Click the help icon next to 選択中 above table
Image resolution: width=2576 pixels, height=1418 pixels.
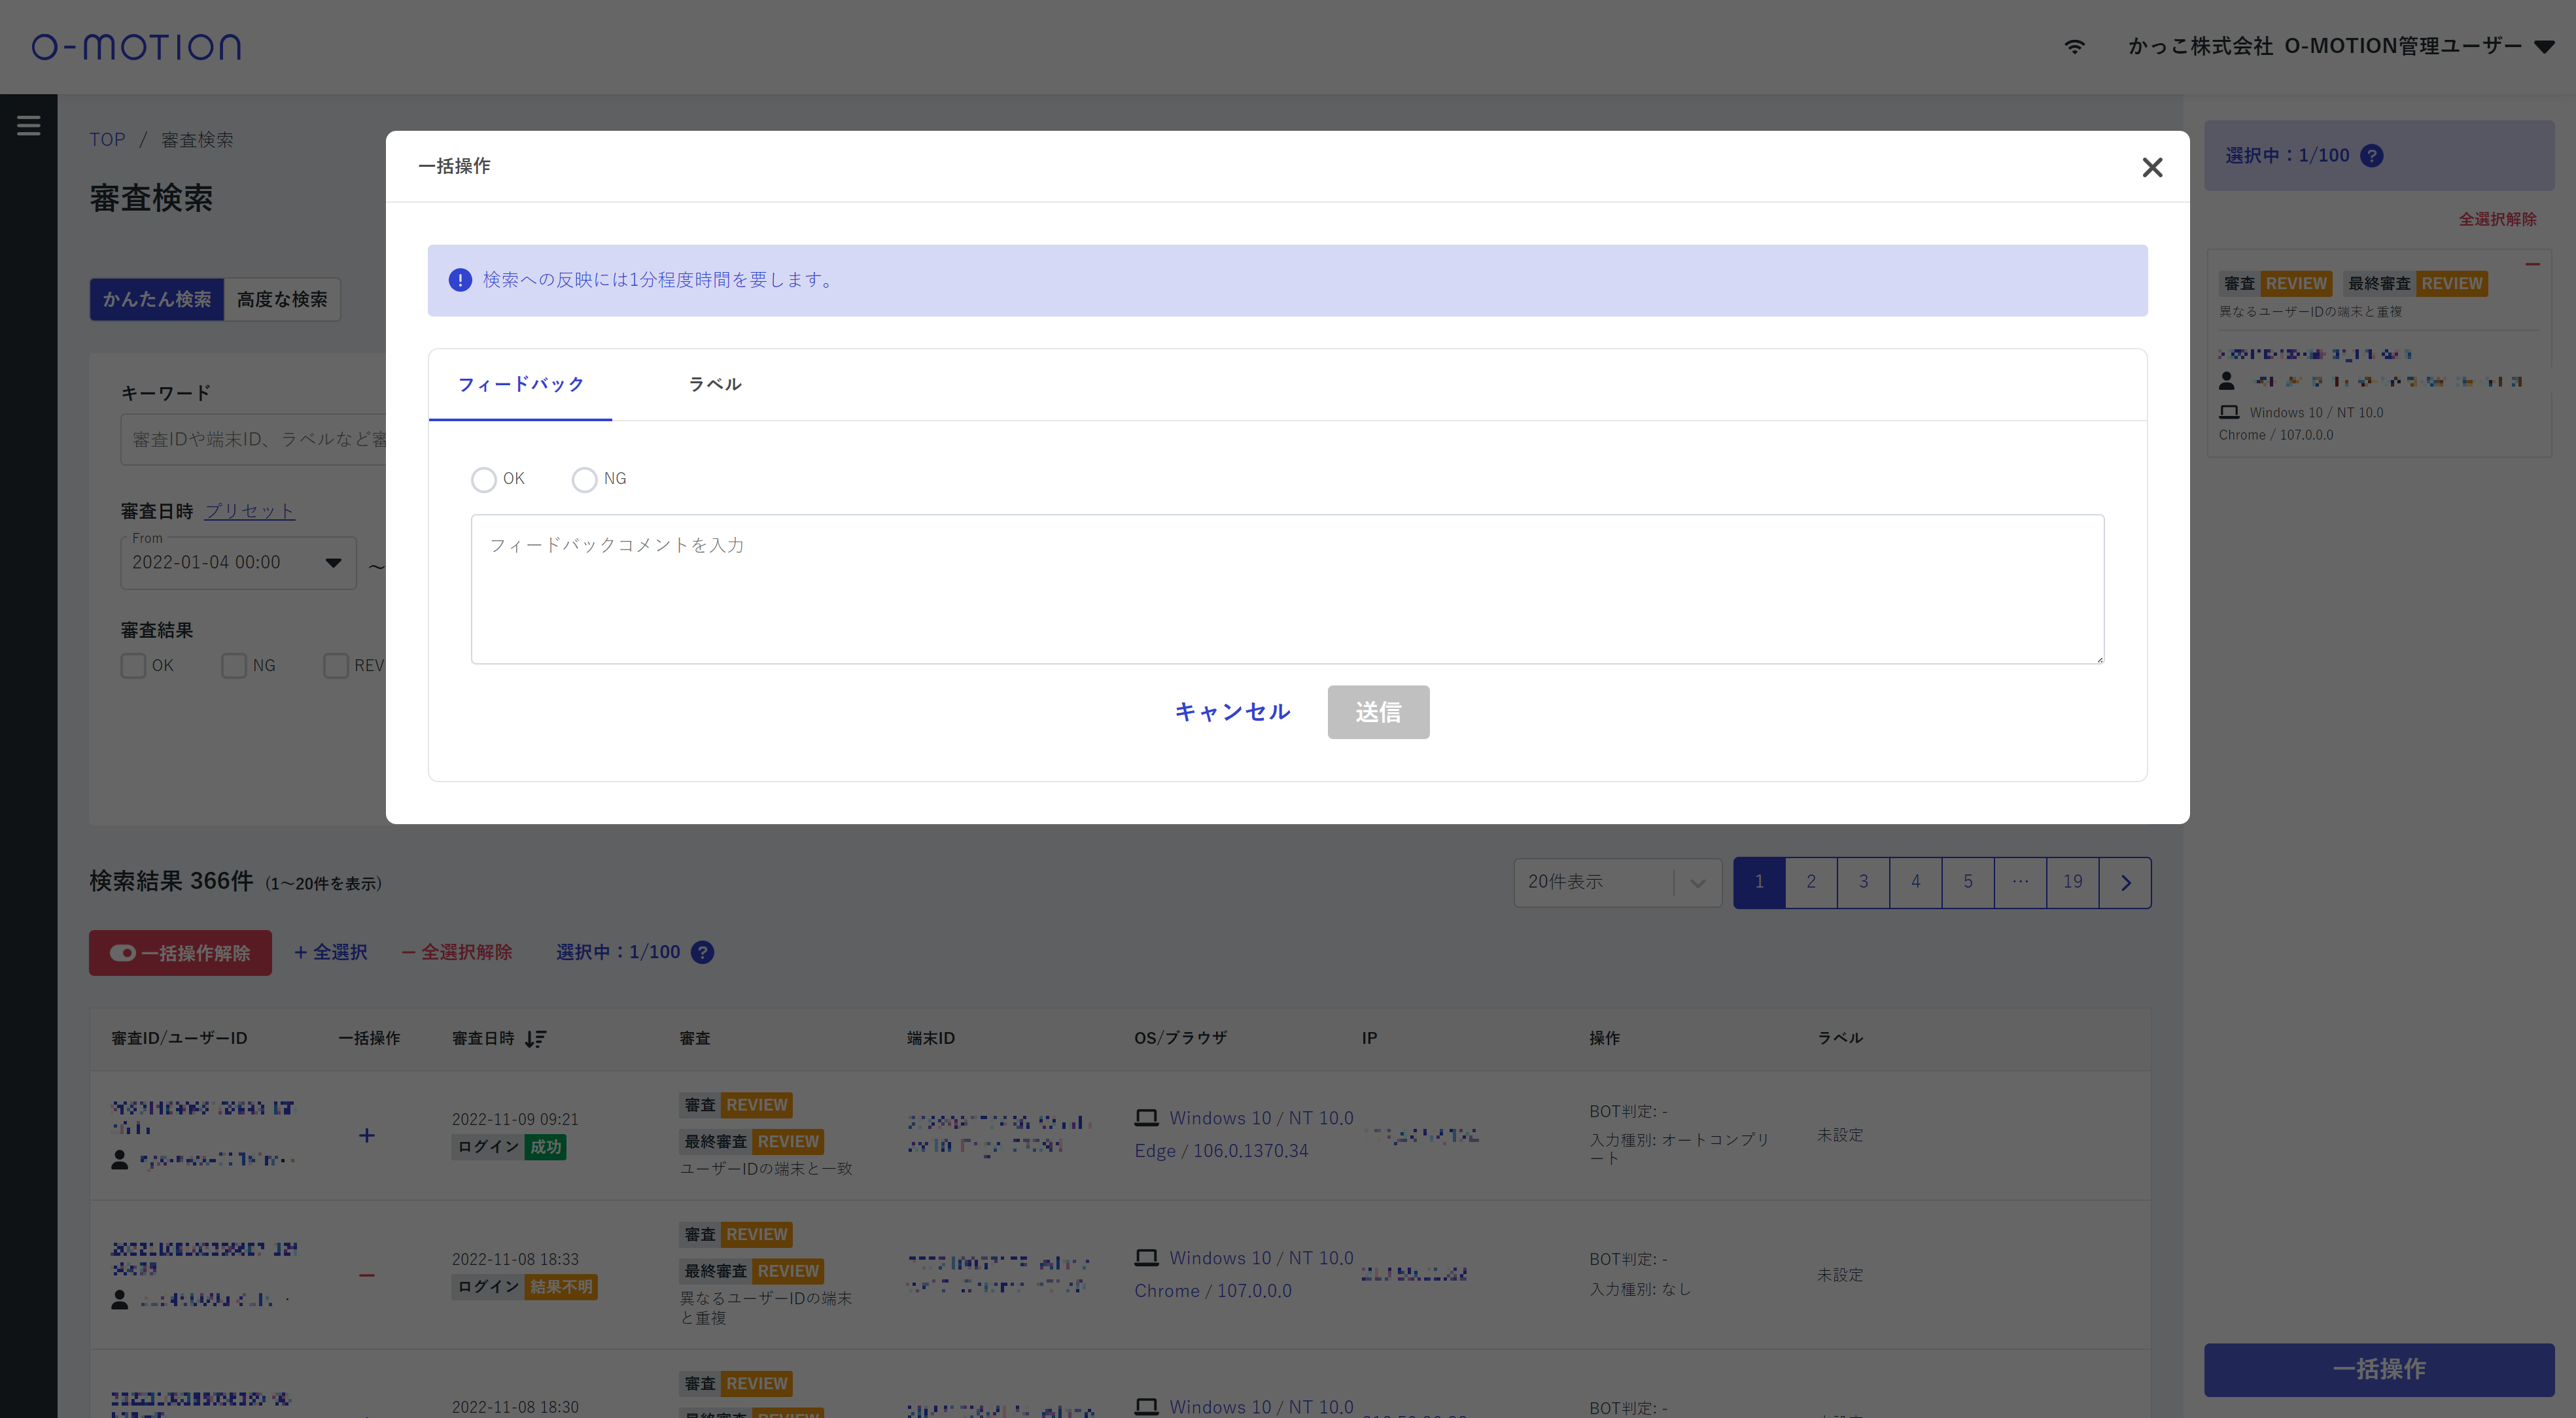click(703, 952)
